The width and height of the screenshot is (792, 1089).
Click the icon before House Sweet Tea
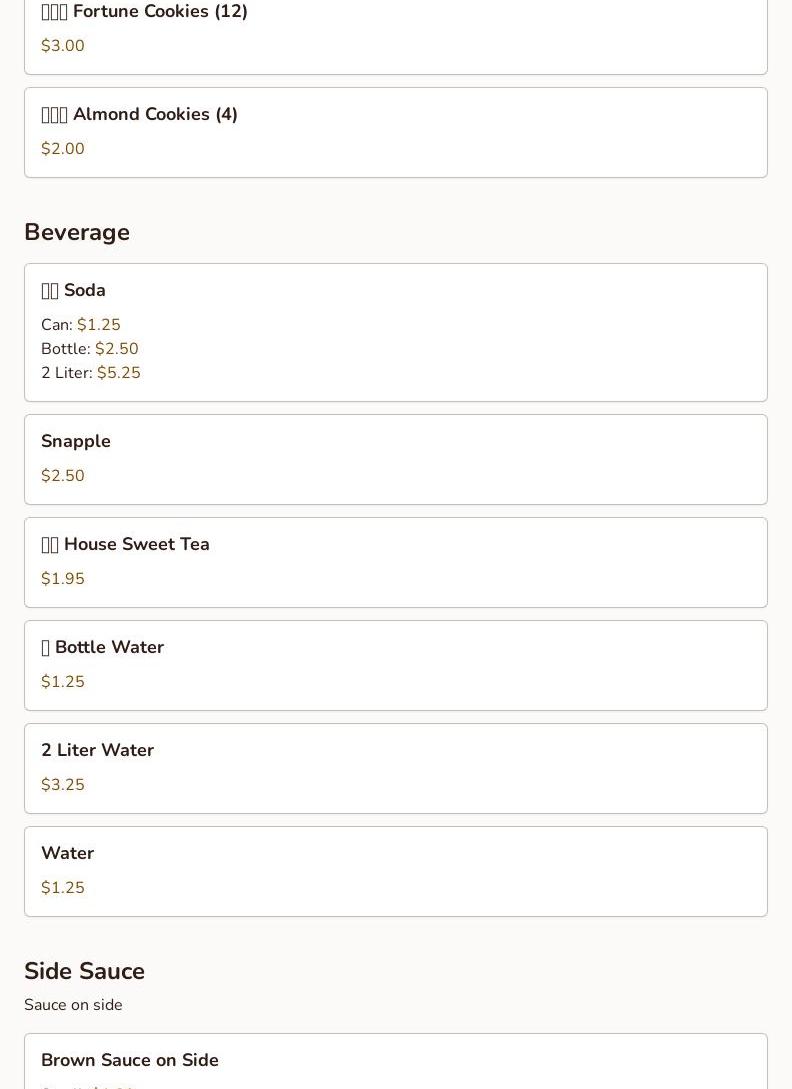click(50, 545)
